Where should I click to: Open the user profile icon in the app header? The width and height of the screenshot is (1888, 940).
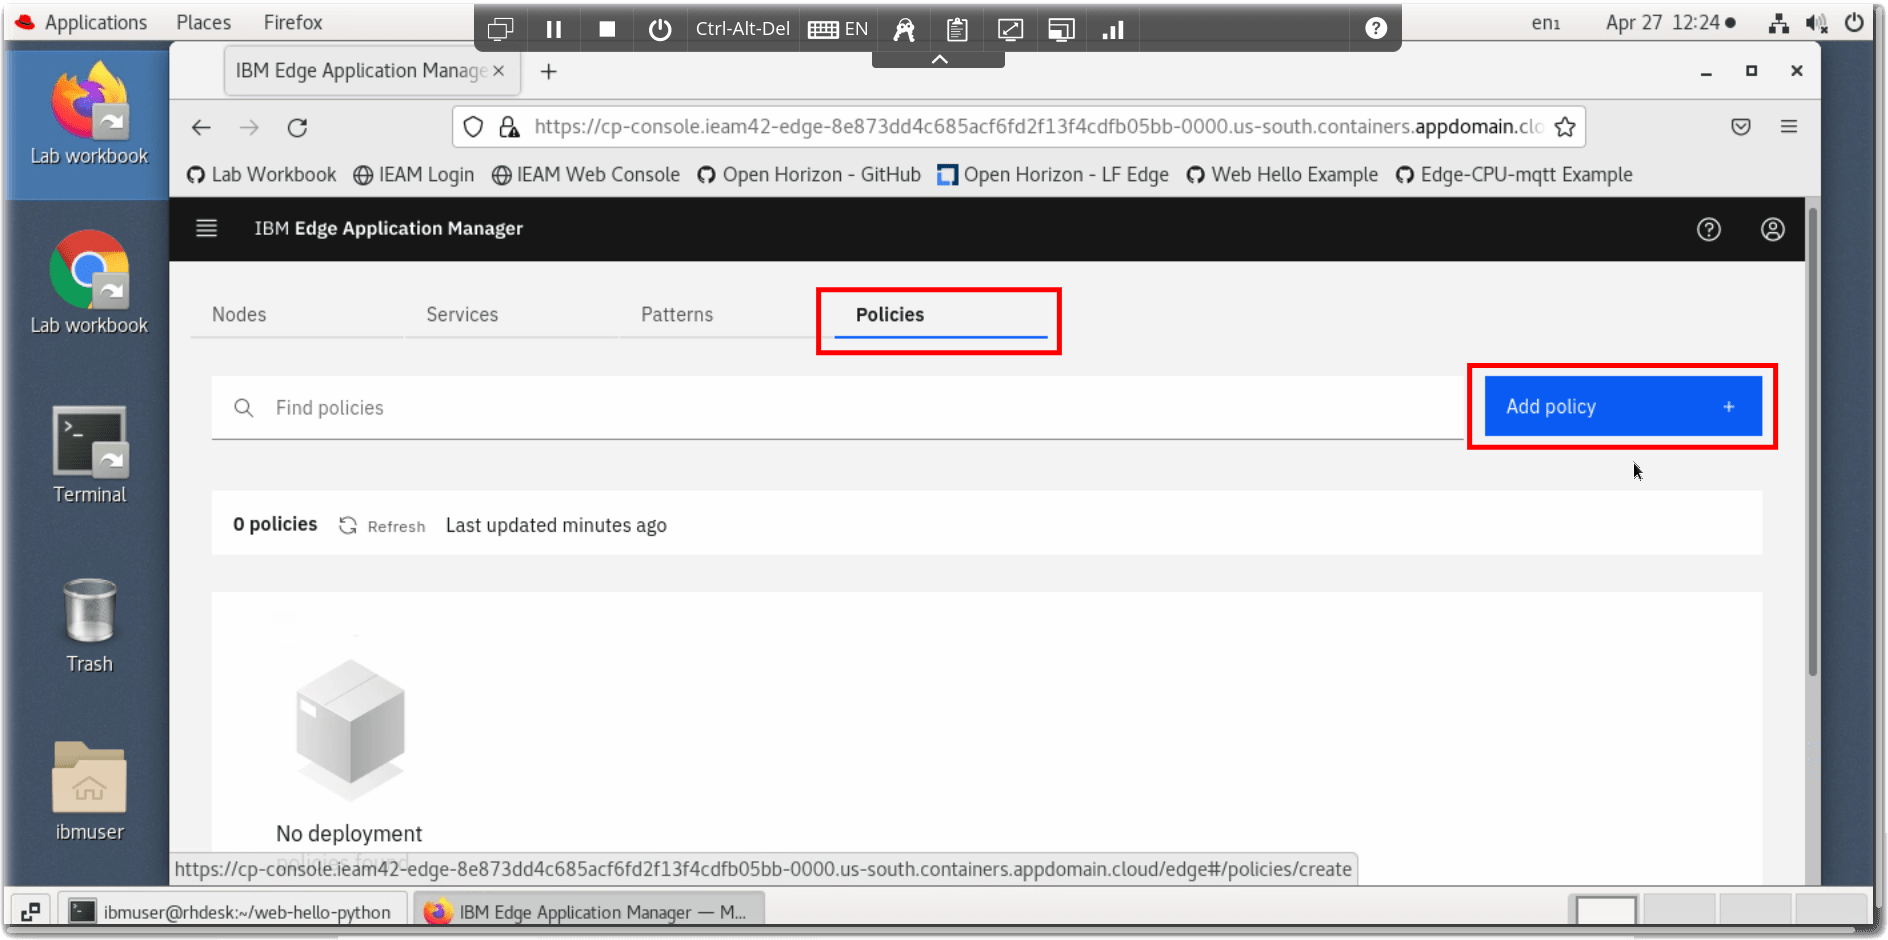1773,230
